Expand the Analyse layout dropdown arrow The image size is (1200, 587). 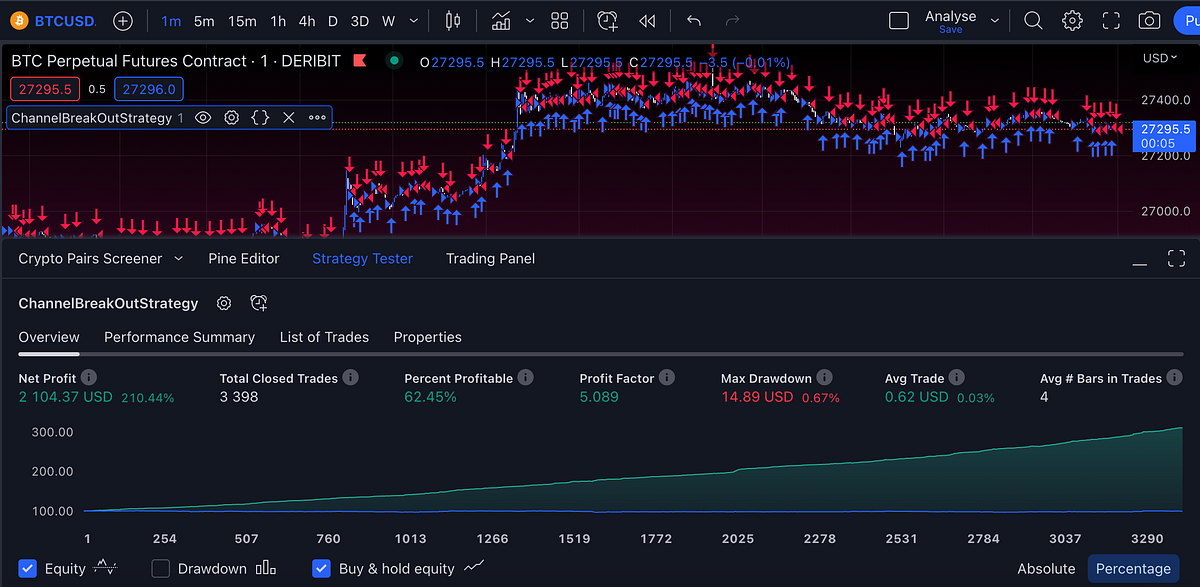(995, 20)
